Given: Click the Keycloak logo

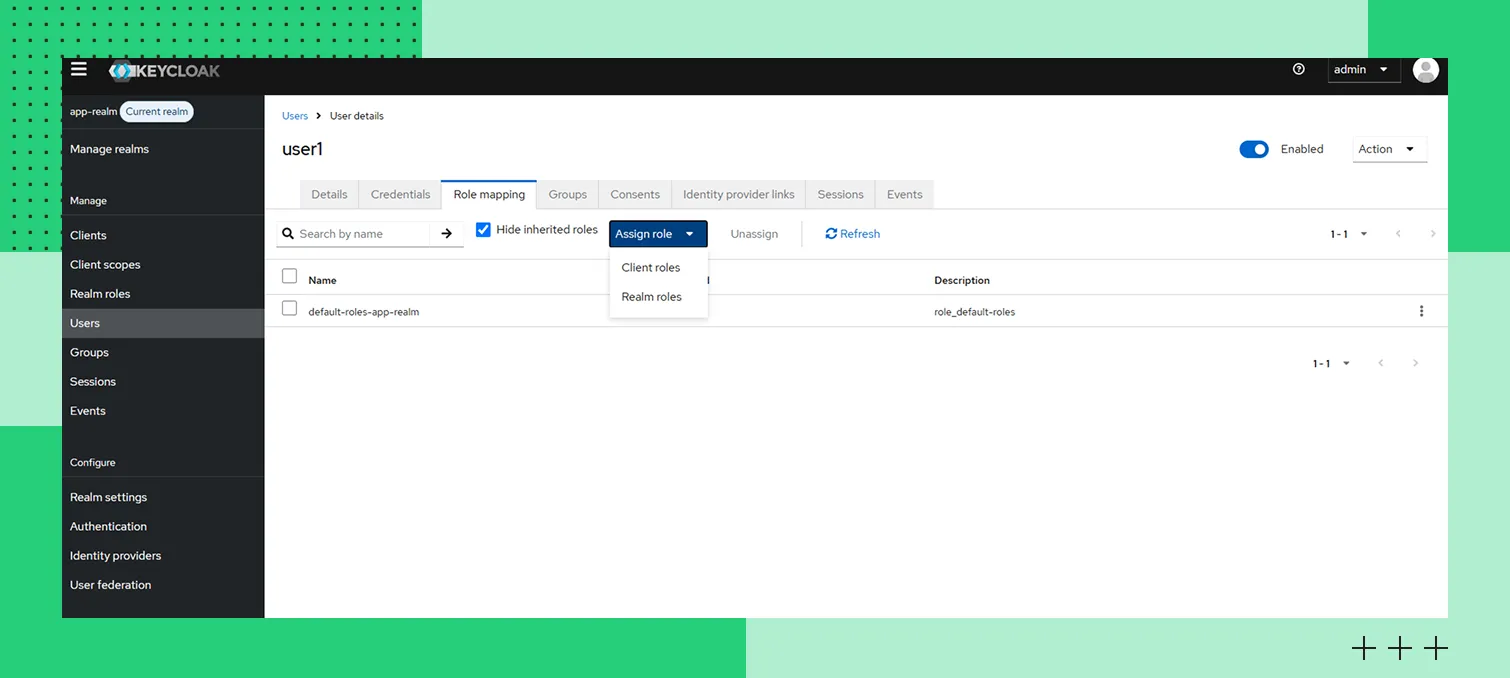Looking at the screenshot, I should point(165,71).
